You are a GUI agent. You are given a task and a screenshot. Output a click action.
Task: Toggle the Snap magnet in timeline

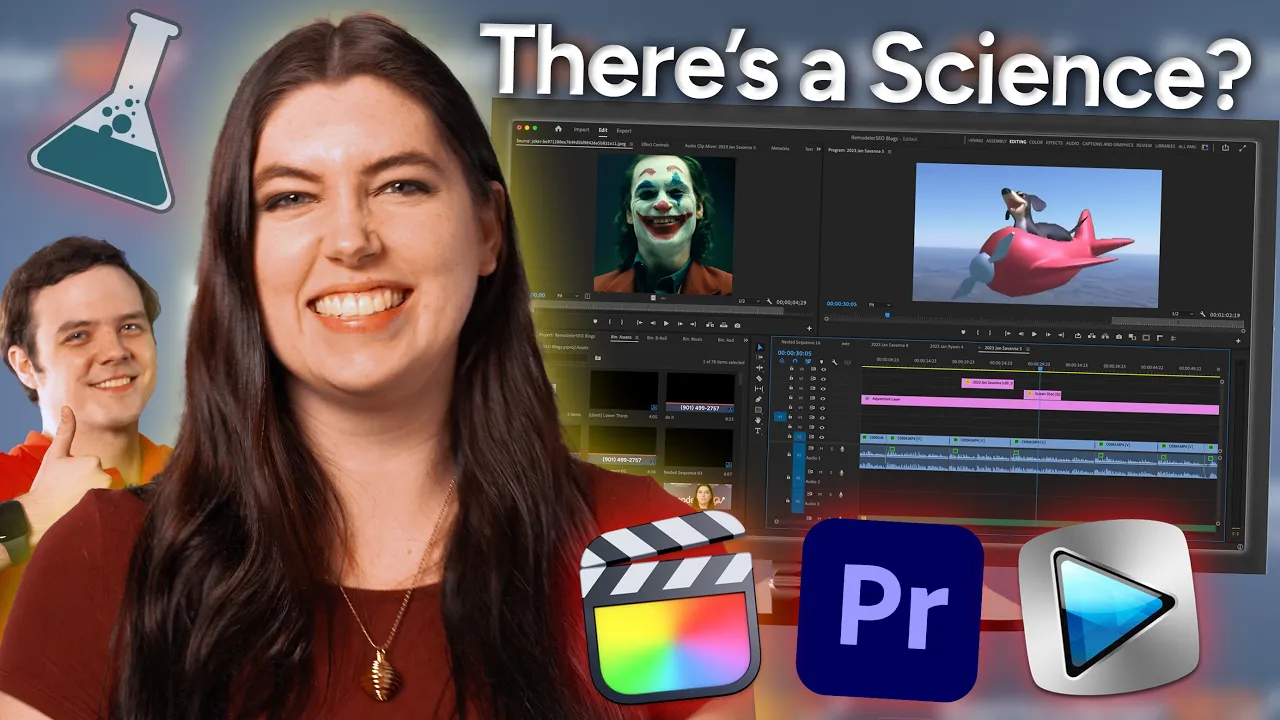[x=795, y=361]
